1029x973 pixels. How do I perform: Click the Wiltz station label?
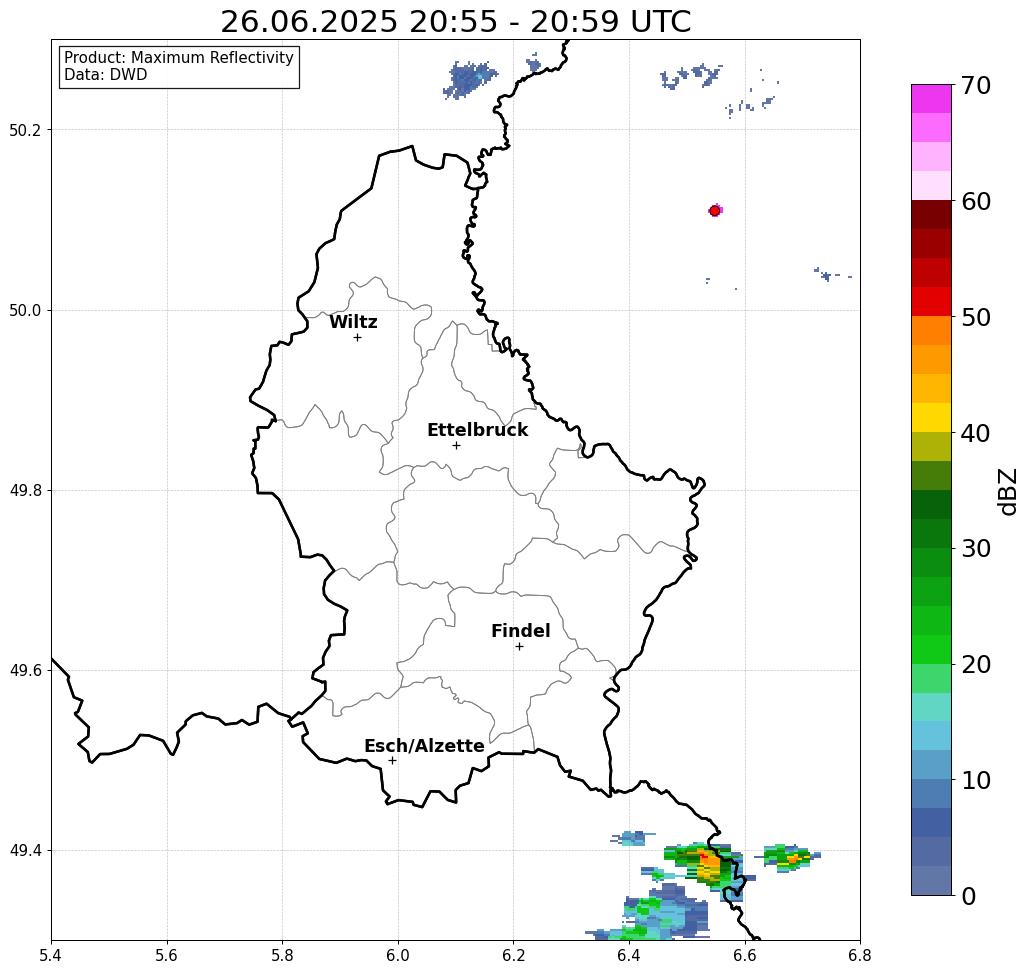point(353,322)
